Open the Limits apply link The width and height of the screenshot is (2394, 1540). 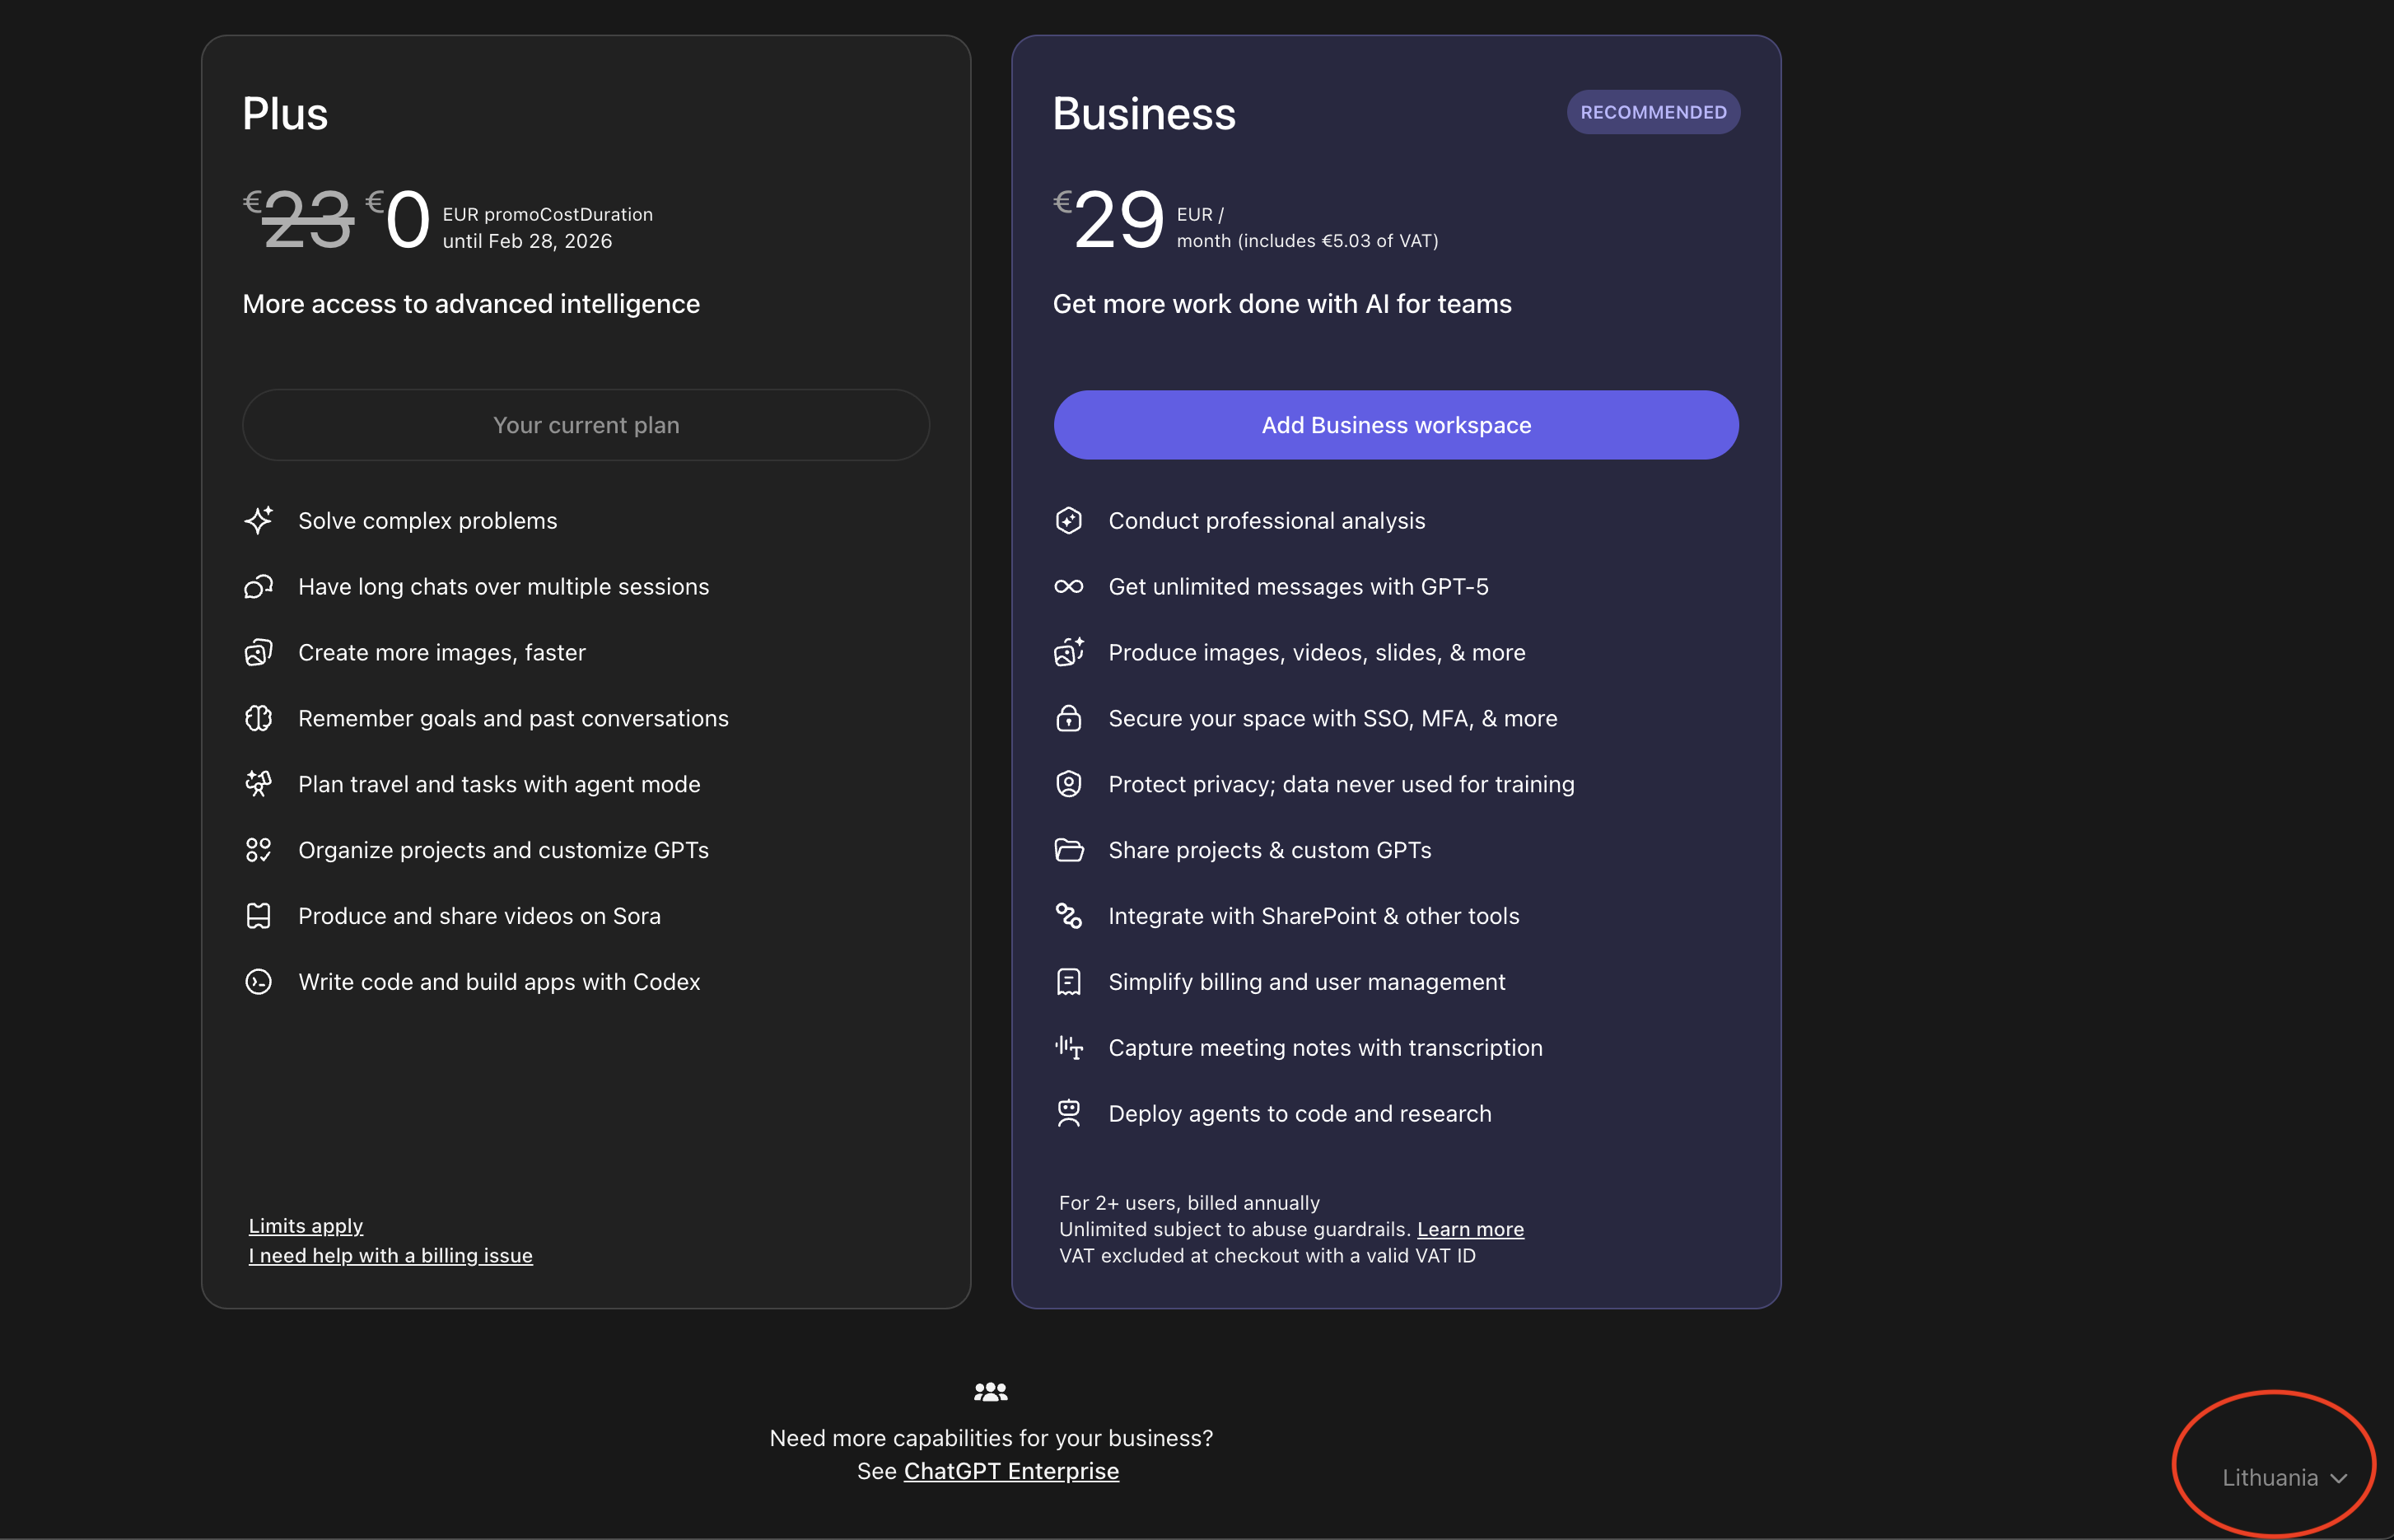click(x=306, y=1225)
